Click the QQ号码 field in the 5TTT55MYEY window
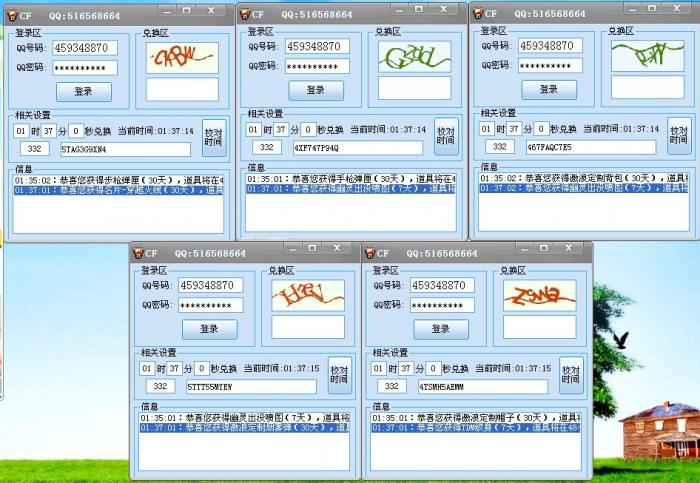This screenshot has width=700, height=483. [x=211, y=285]
